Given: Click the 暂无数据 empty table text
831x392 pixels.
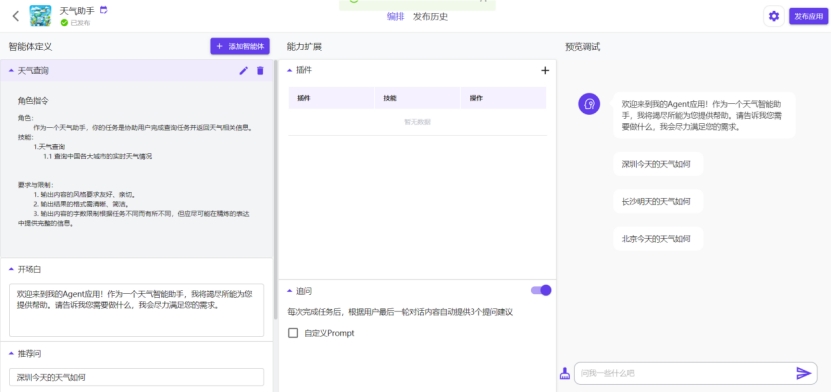Looking at the screenshot, I should point(418,122).
